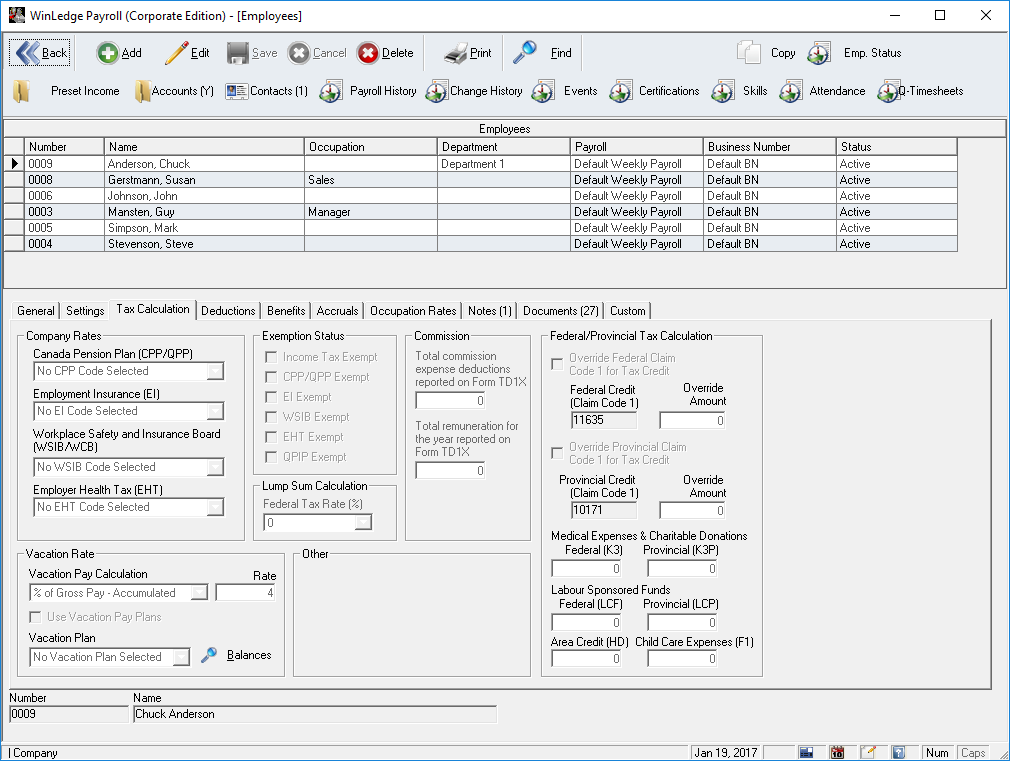Click the vacation Rate input field
Image resolution: width=1010 pixels, height=761 pixels.
click(245, 593)
